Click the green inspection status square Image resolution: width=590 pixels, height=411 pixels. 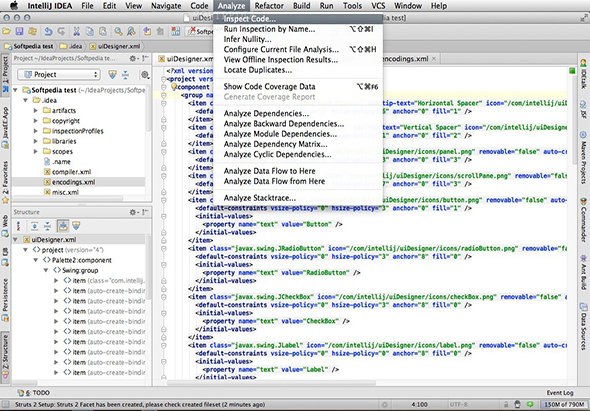(x=572, y=71)
